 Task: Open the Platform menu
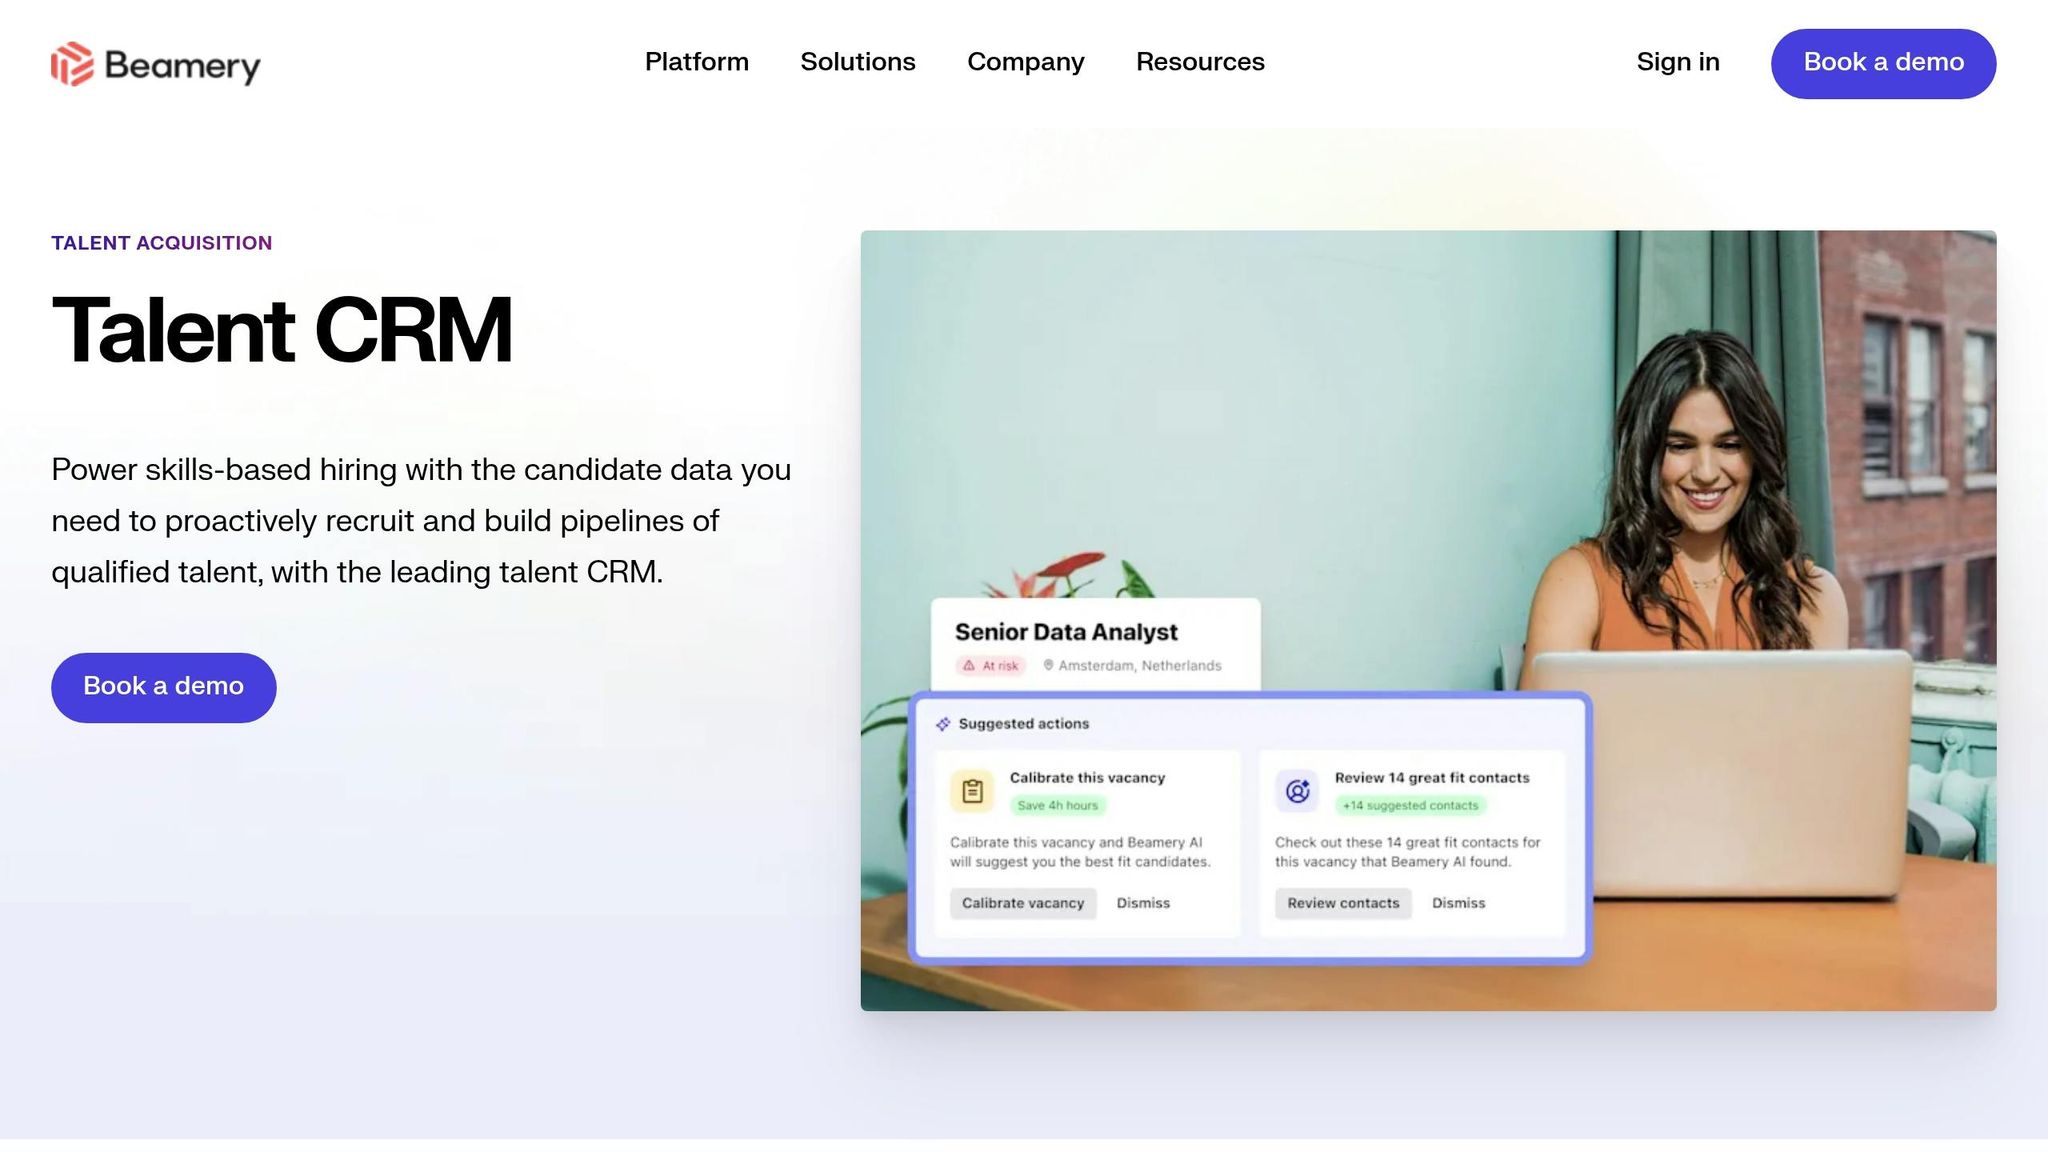coord(697,62)
